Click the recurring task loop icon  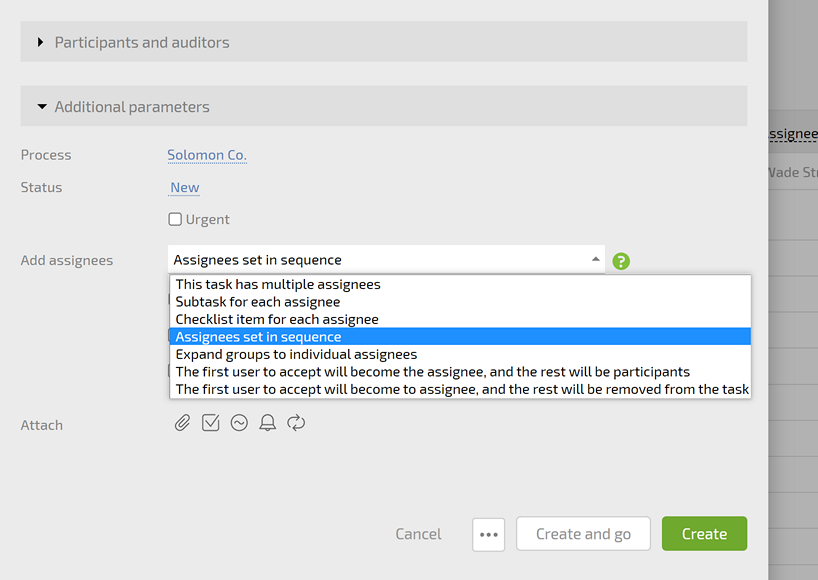pos(296,423)
